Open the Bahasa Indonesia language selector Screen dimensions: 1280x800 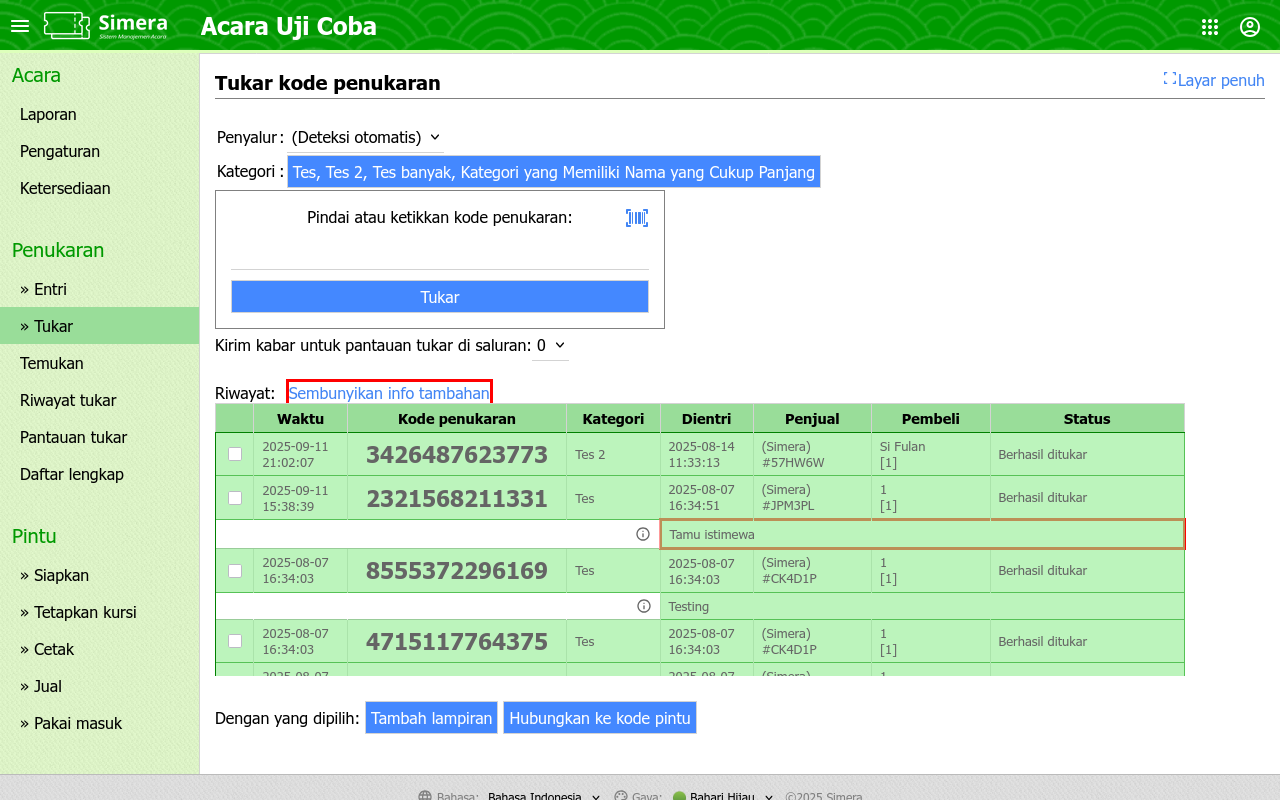pos(544,797)
